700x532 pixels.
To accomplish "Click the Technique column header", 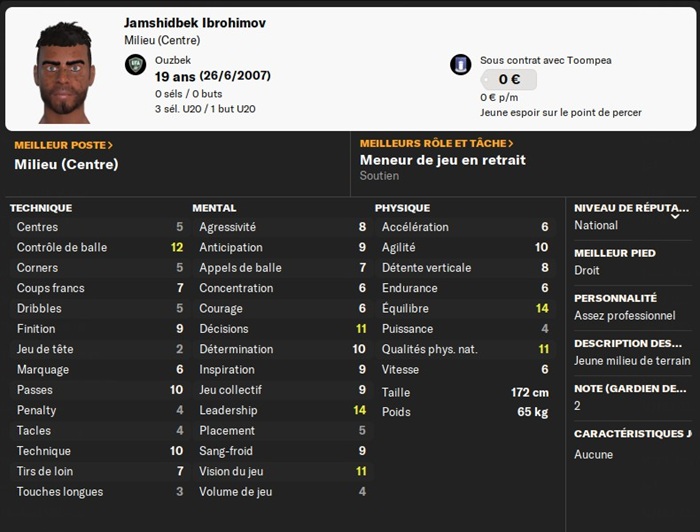I will [x=41, y=208].
